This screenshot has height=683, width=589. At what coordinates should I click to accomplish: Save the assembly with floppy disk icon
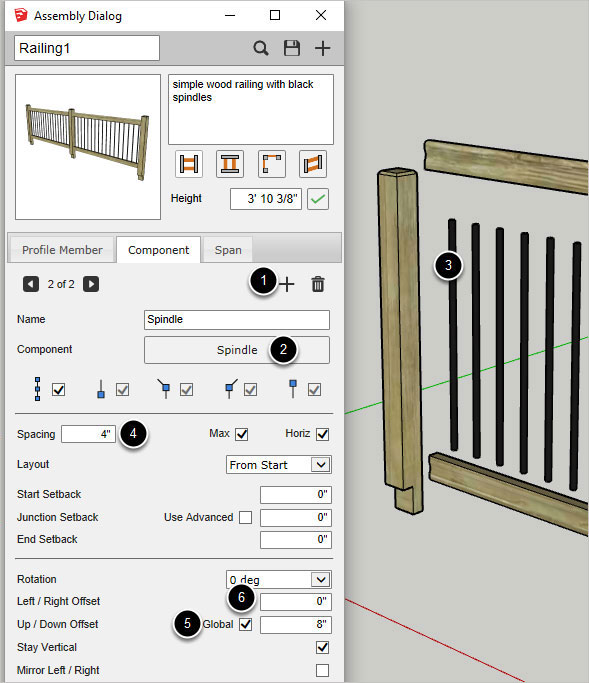tap(292, 48)
